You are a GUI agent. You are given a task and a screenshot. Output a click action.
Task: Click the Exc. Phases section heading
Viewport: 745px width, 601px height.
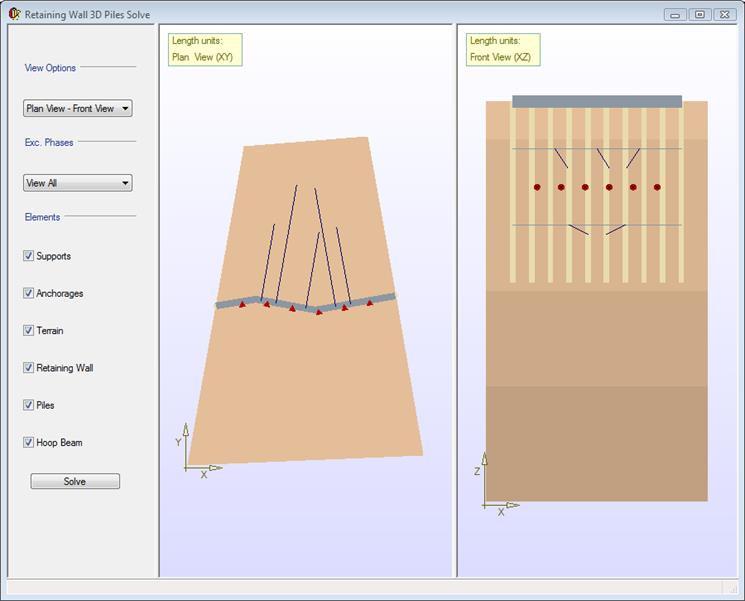coord(49,143)
